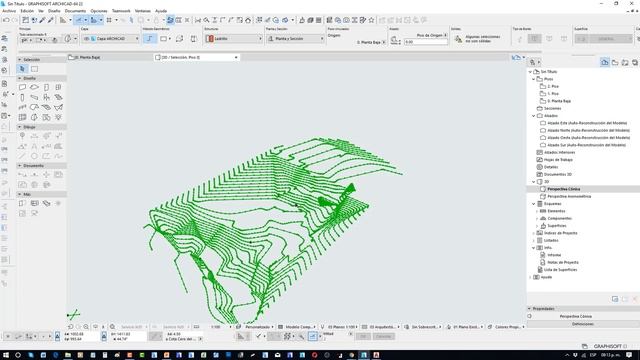Choose the rectangular geometry method icon
Image resolution: width=640 pixels, height=360 pixels.
pos(163,38)
